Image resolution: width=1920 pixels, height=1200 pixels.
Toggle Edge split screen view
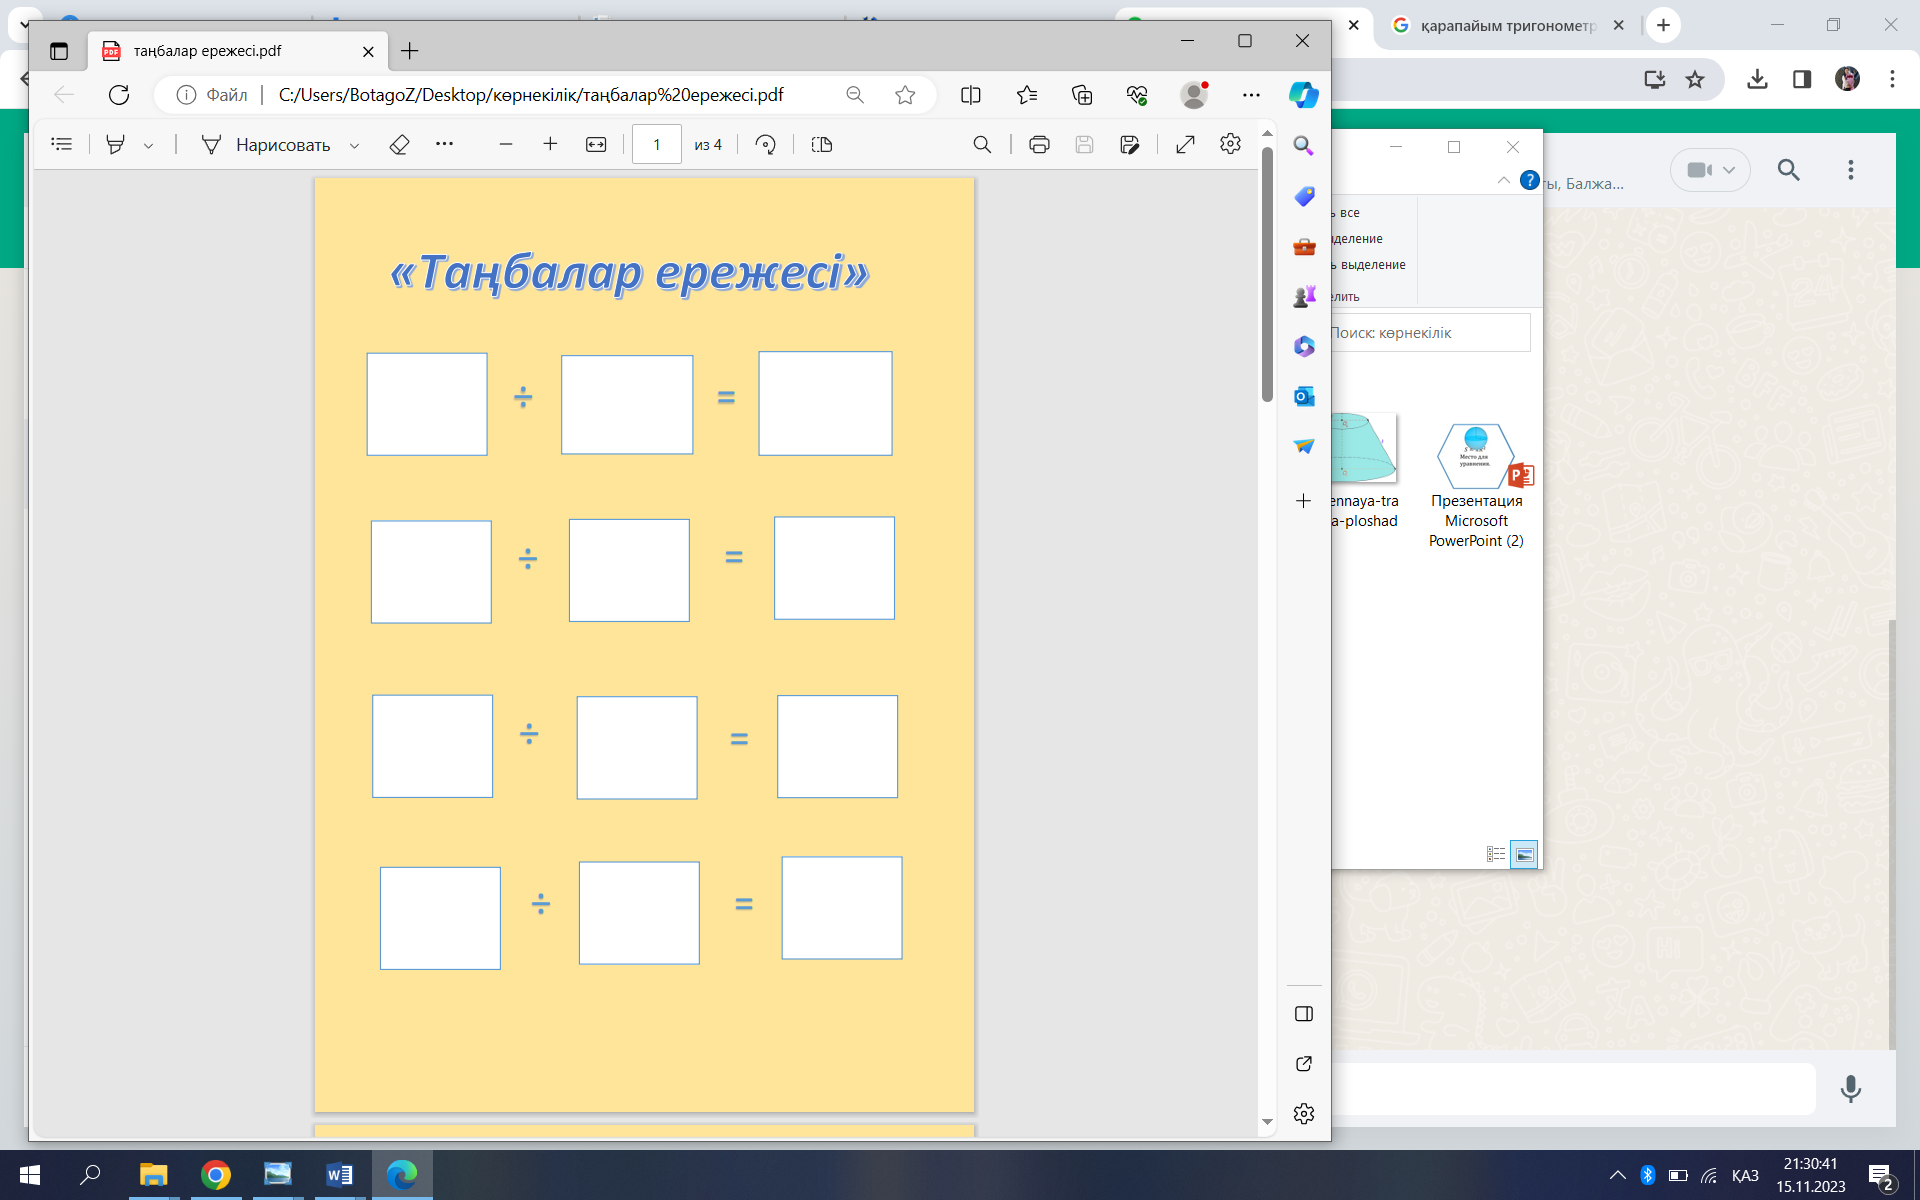[x=970, y=95]
